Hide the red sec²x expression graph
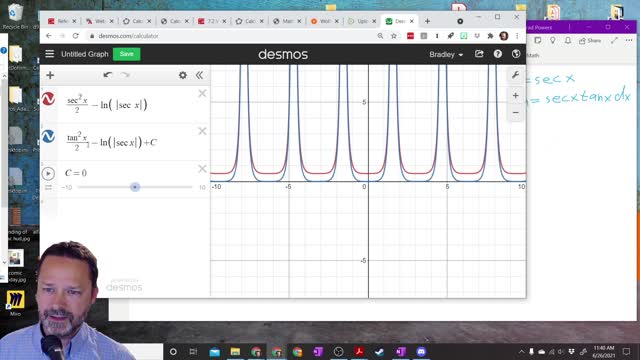 (48, 99)
